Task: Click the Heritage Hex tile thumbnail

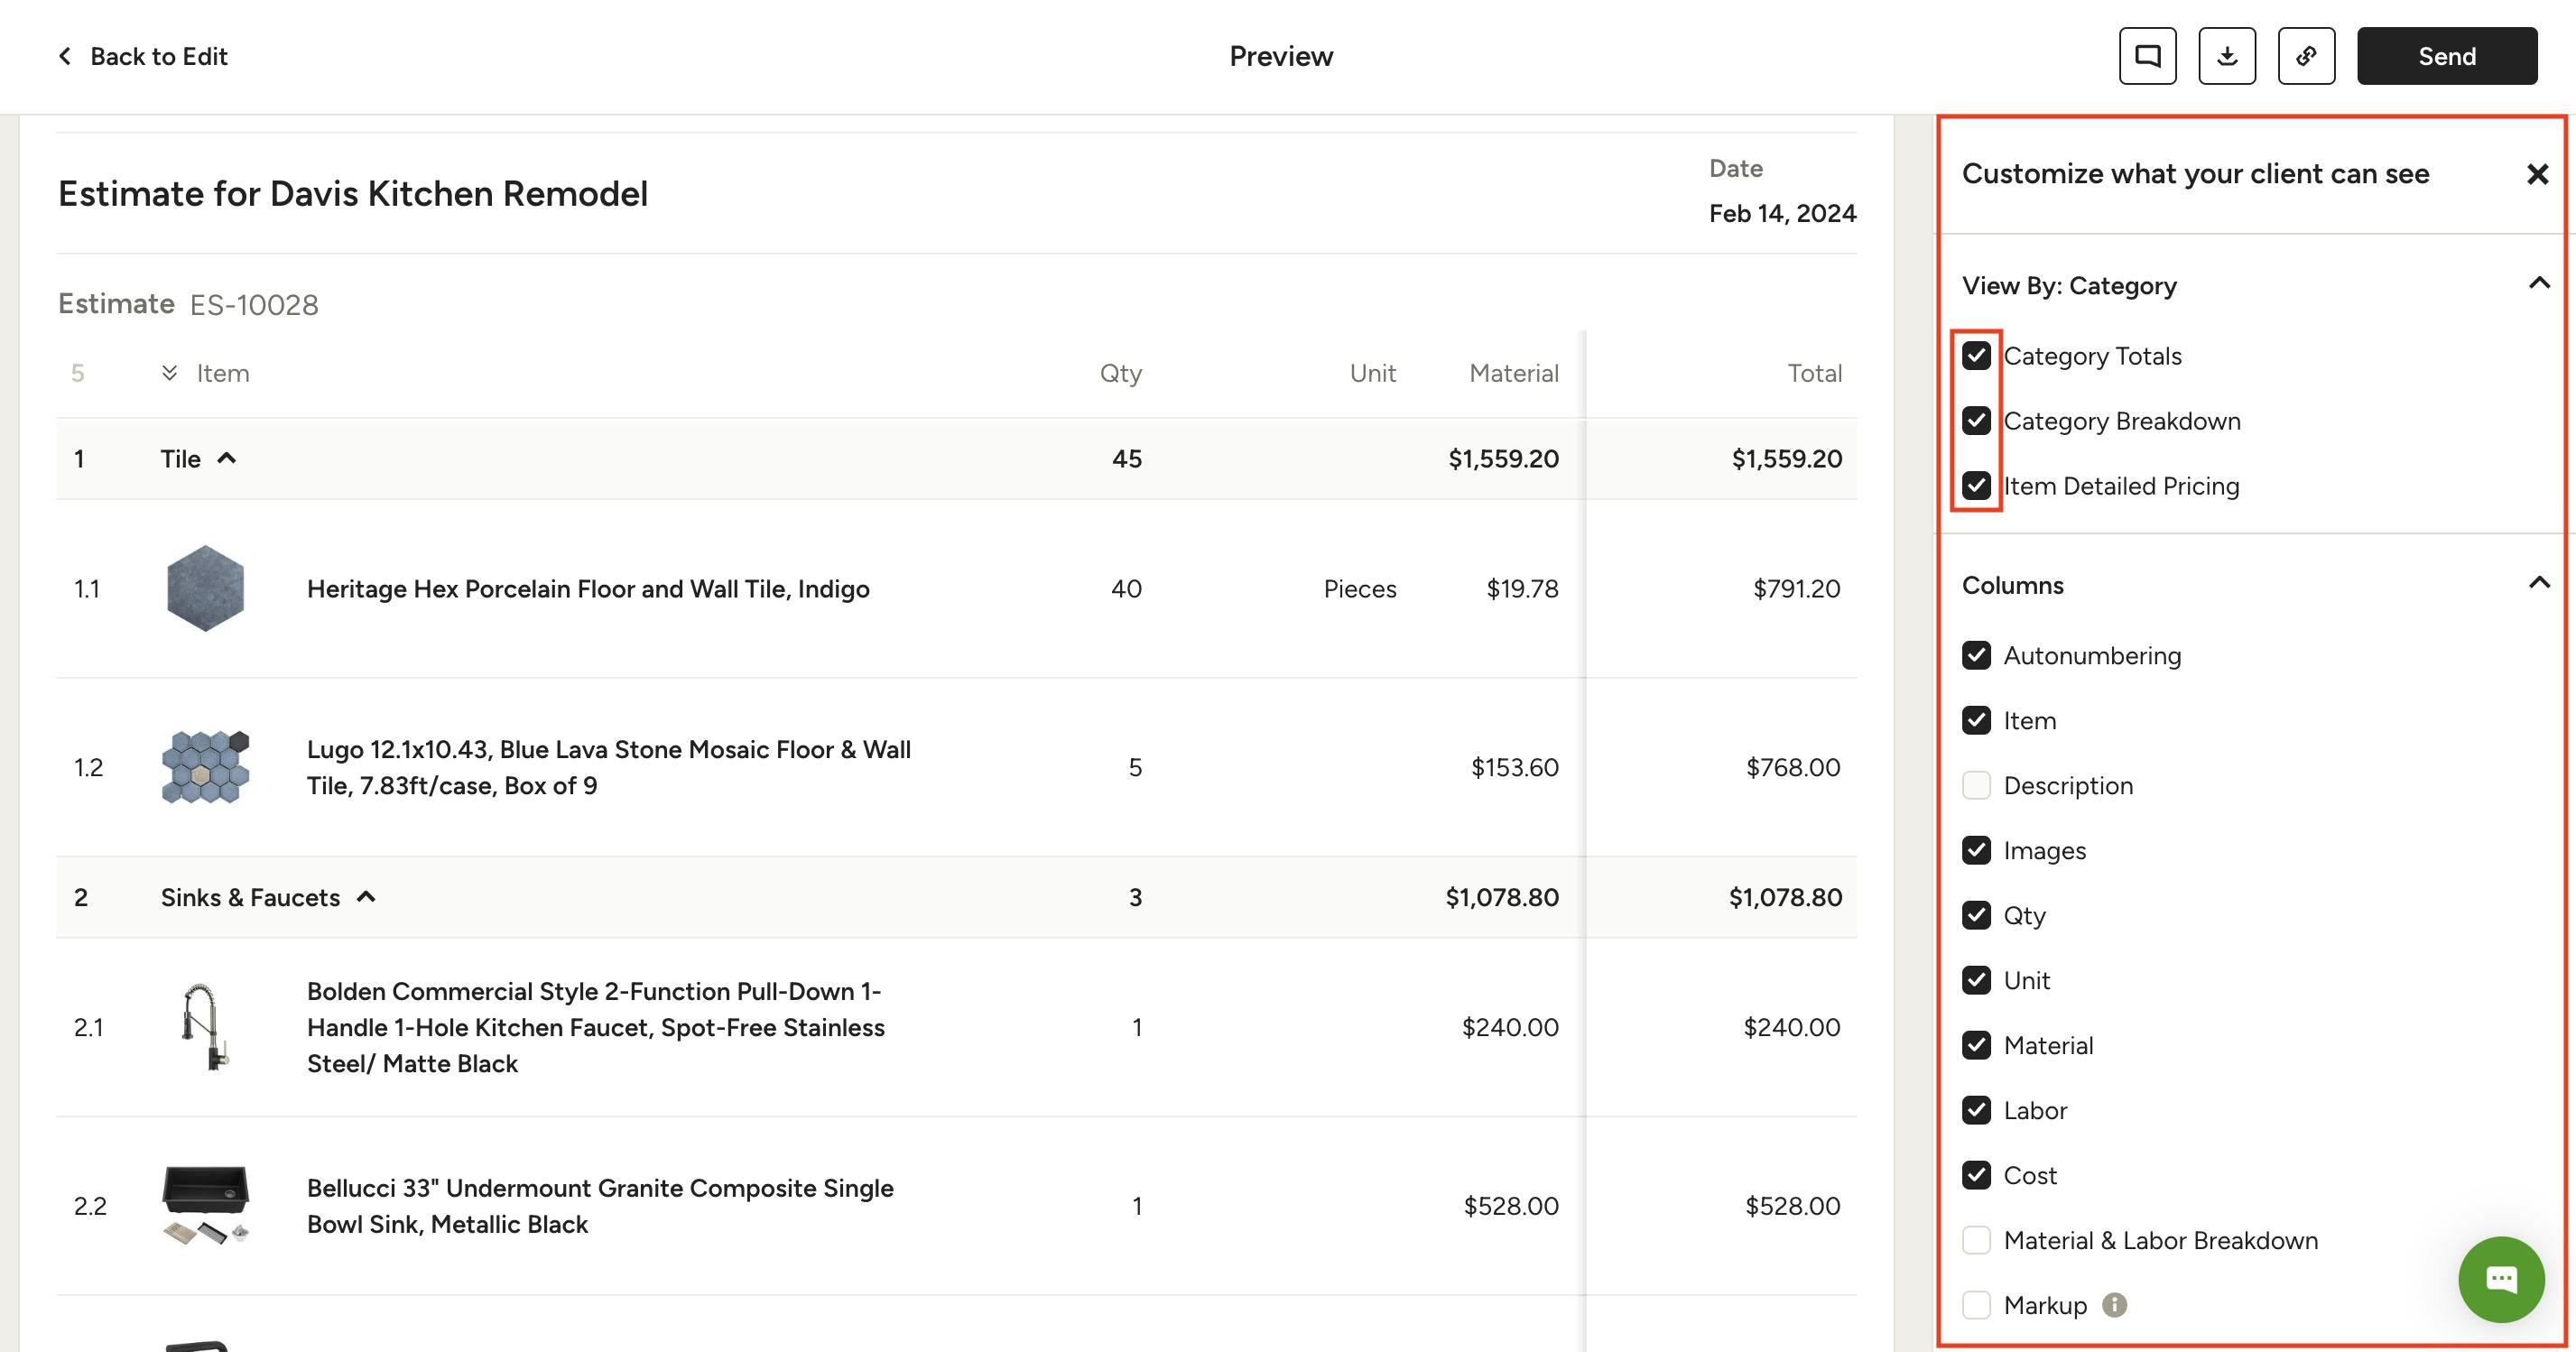Action: (x=205, y=588)
